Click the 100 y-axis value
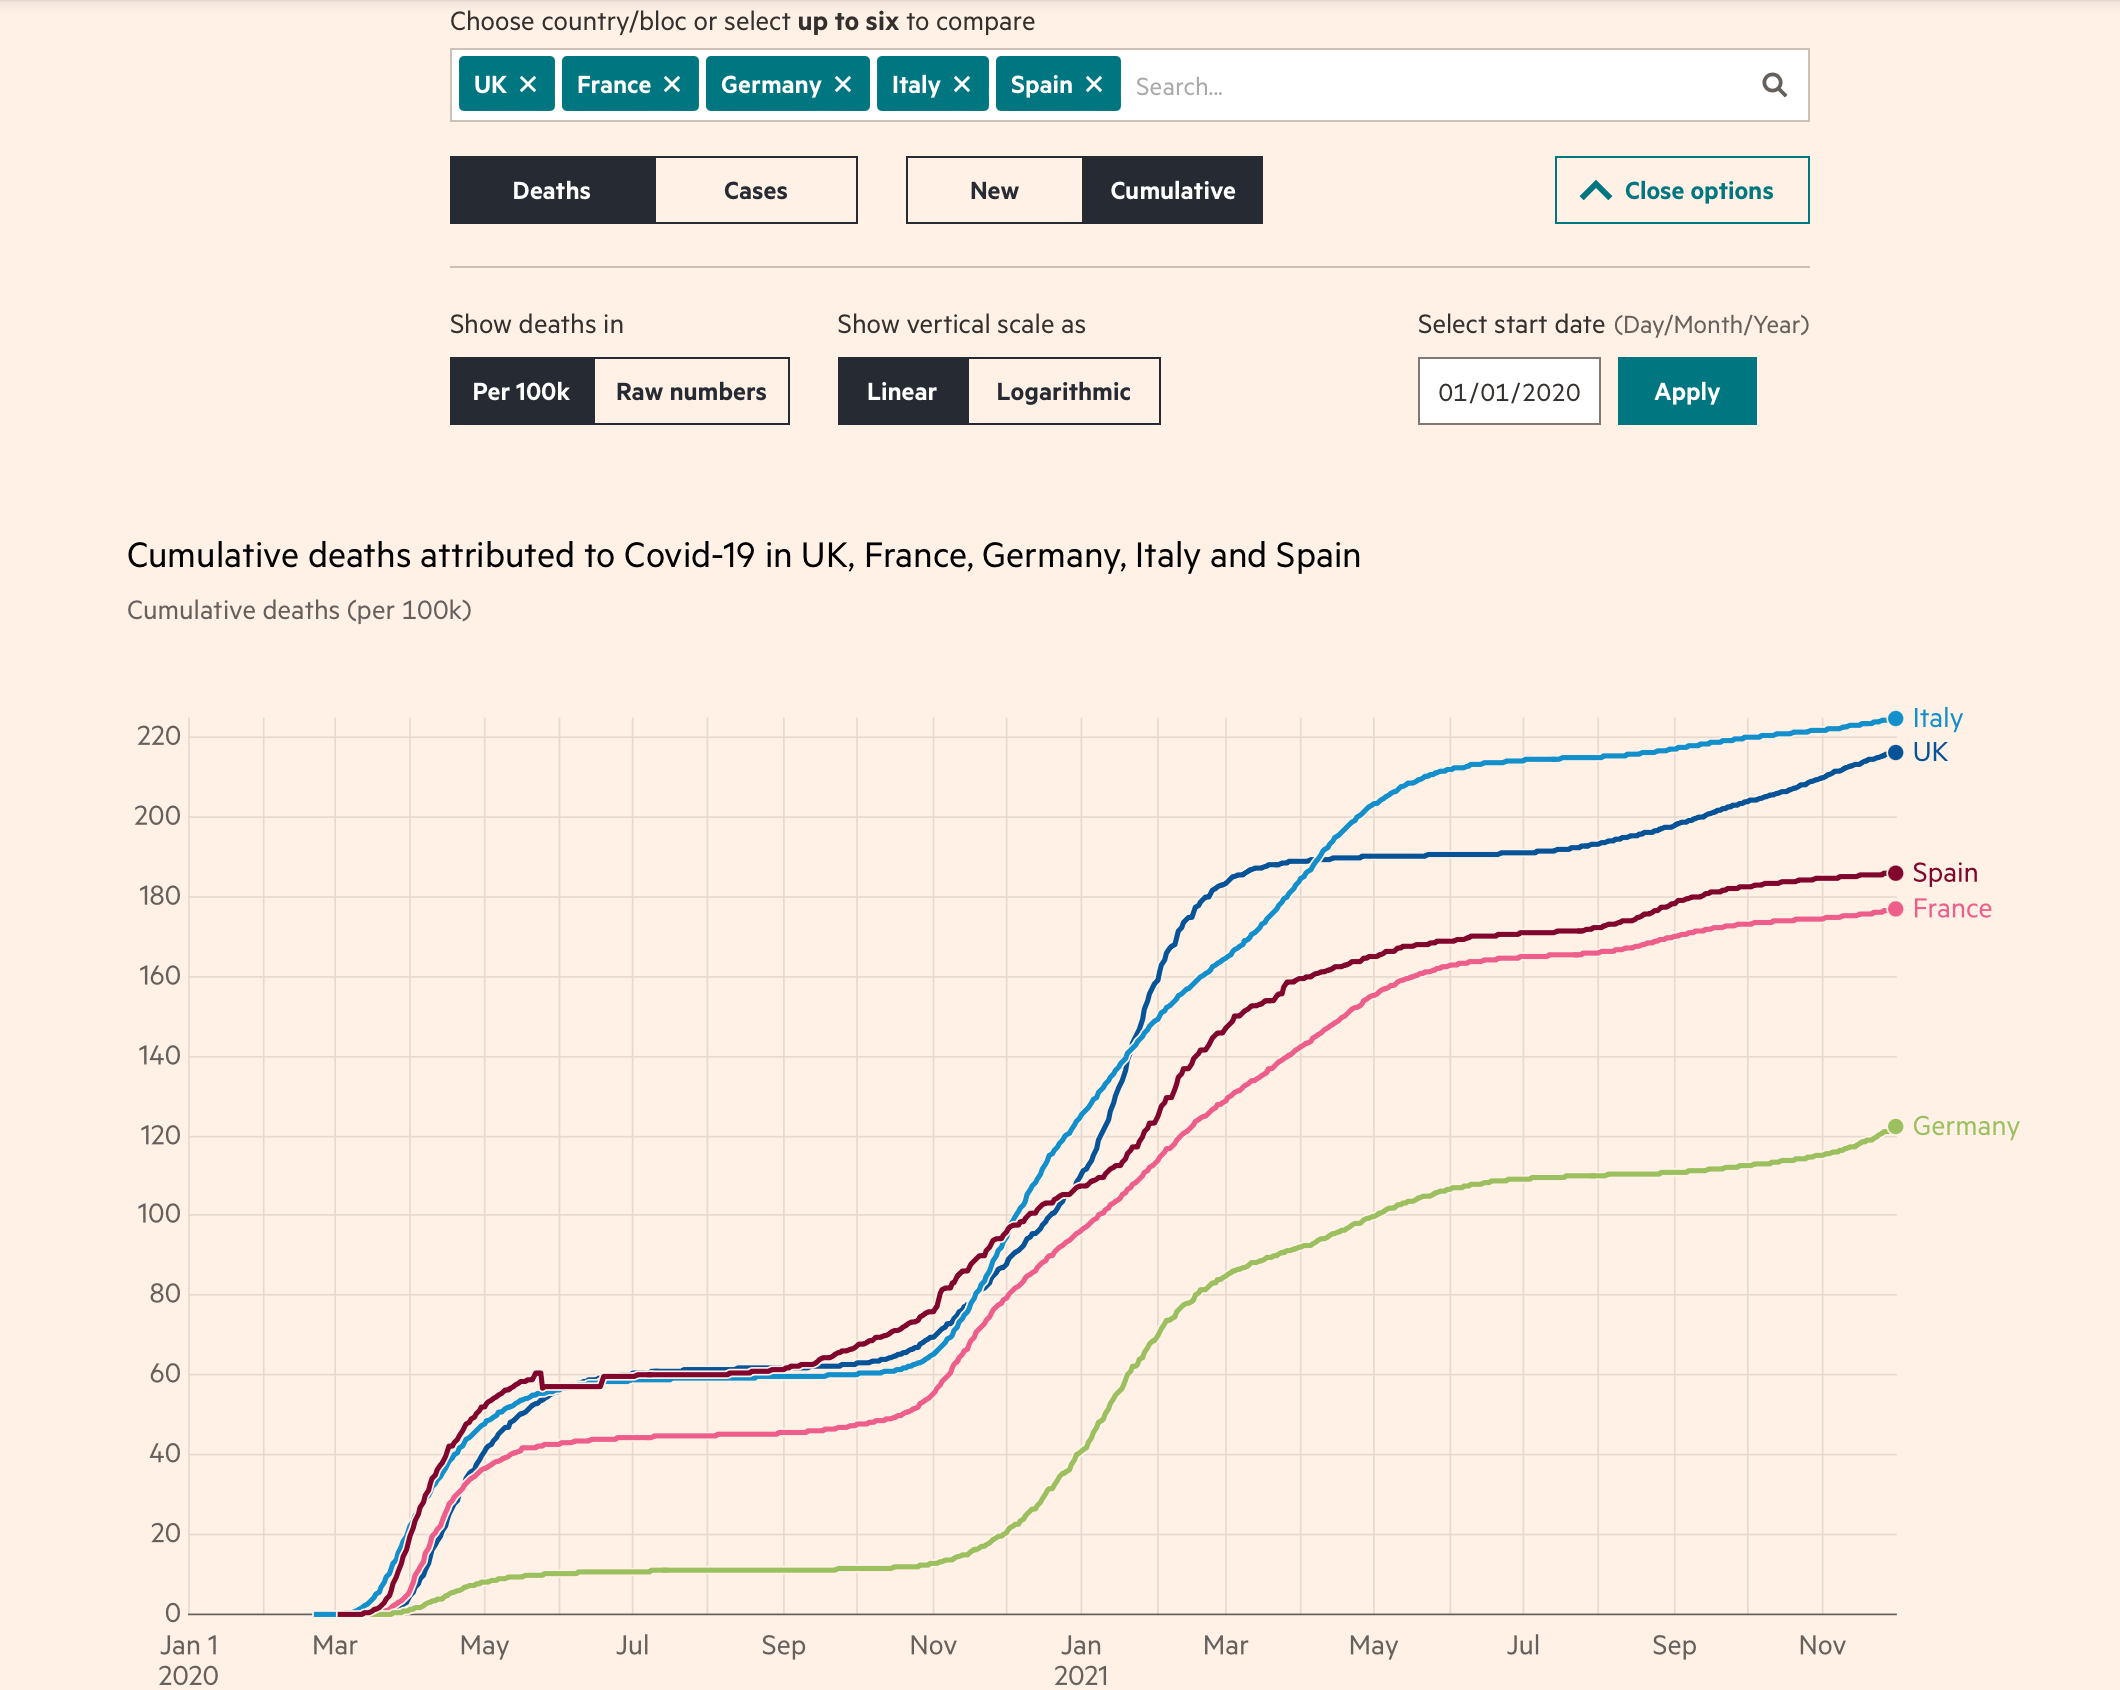The height and width of the screenshot is (1690, 2120). tap(158, 1214)
